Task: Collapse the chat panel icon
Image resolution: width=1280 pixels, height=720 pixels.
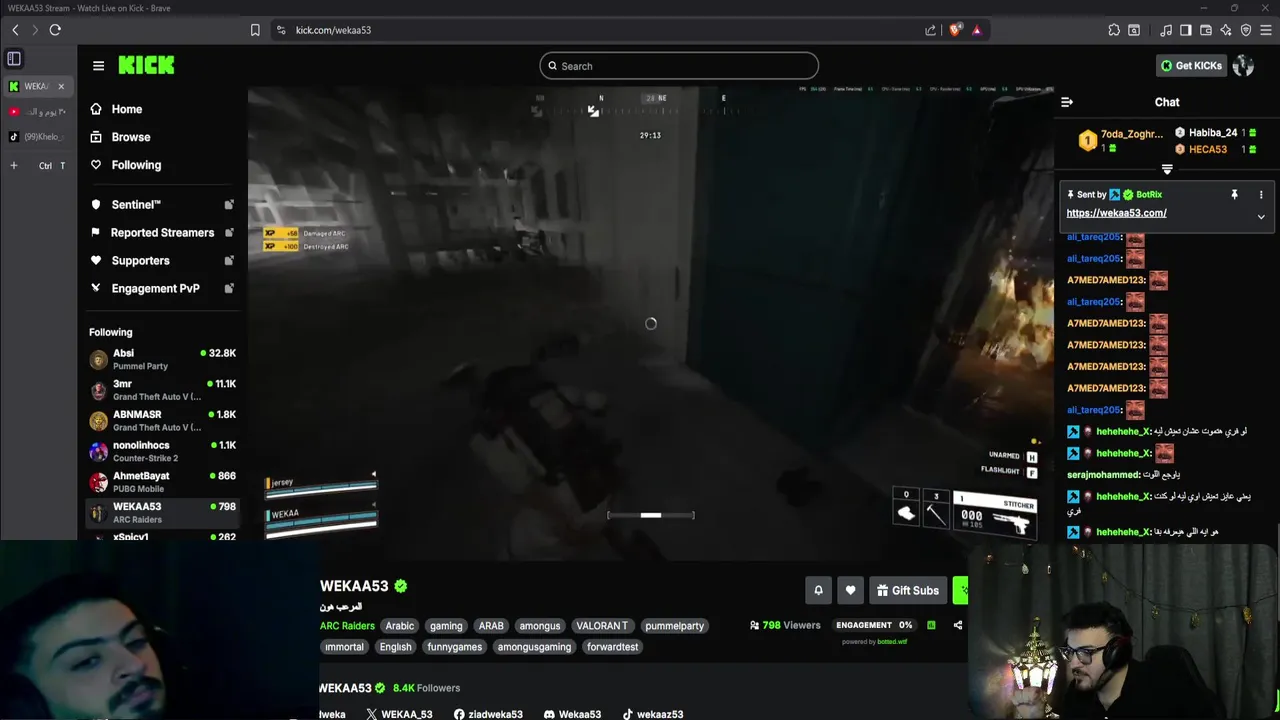Action: pyautogui.click(x=1067, y=102)
